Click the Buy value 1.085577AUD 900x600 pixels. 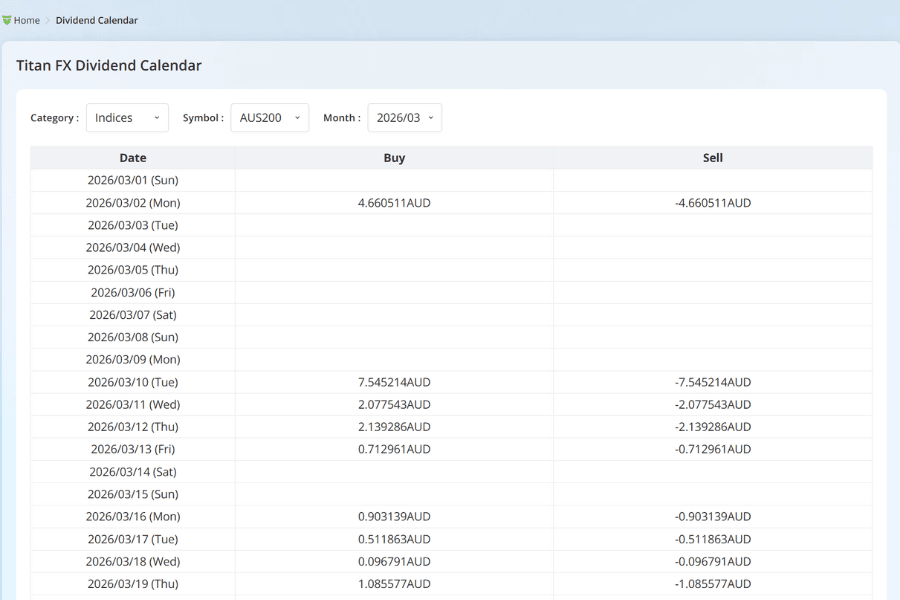394,583
